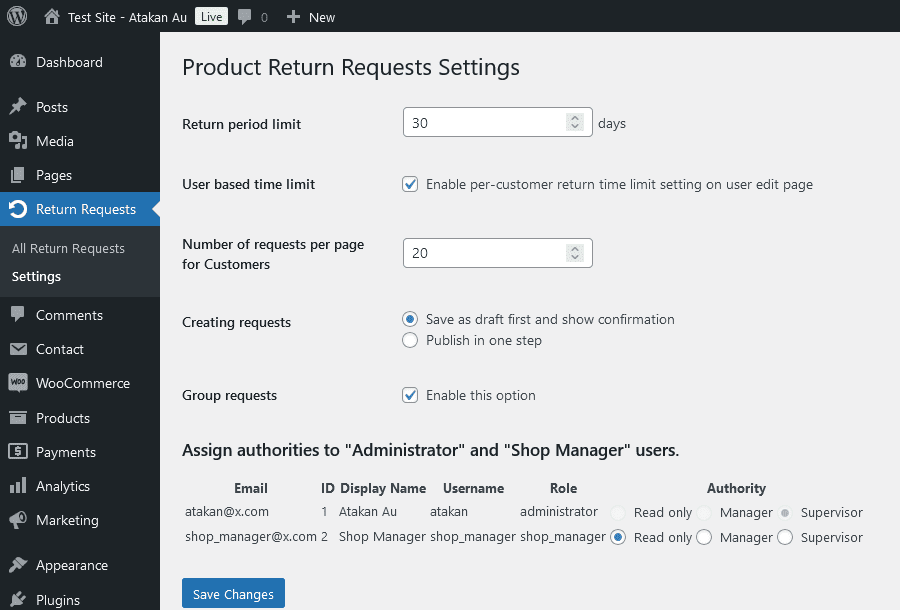The image size is (900, 610).
Task: Click the WordPress logo icon
Action: click(x=17, y=16)
